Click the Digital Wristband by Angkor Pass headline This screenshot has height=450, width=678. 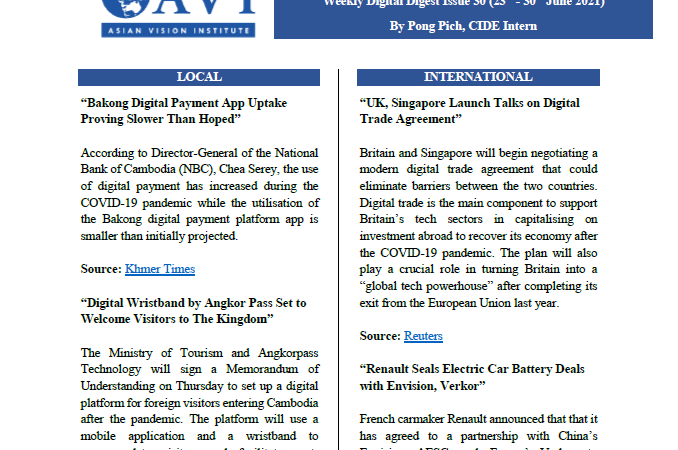(192, 310)
